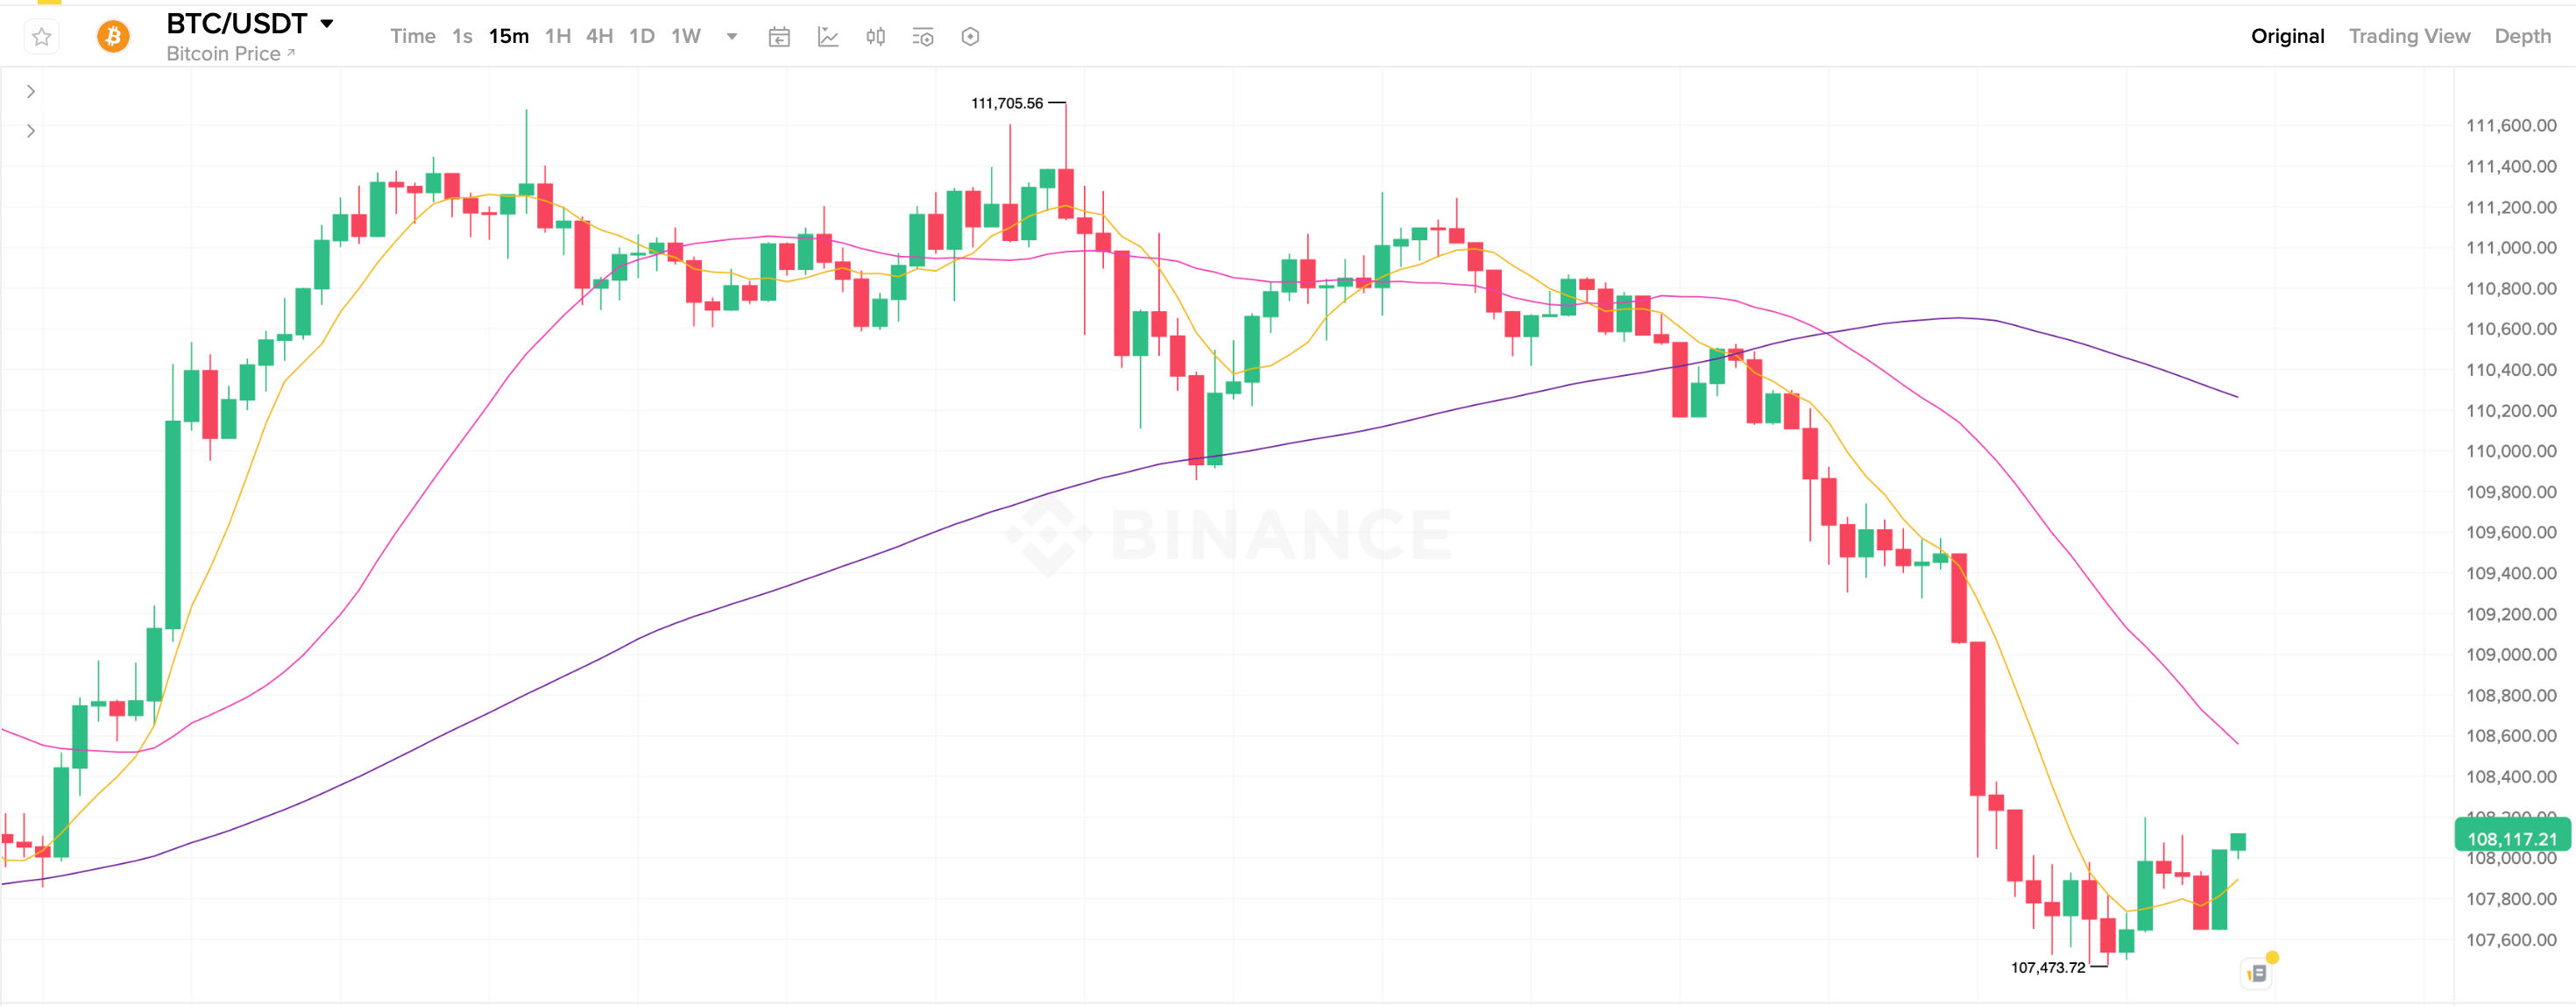Switch chart view to Original
This screenshot has height=1006, width=2576.
[2287, 36]
